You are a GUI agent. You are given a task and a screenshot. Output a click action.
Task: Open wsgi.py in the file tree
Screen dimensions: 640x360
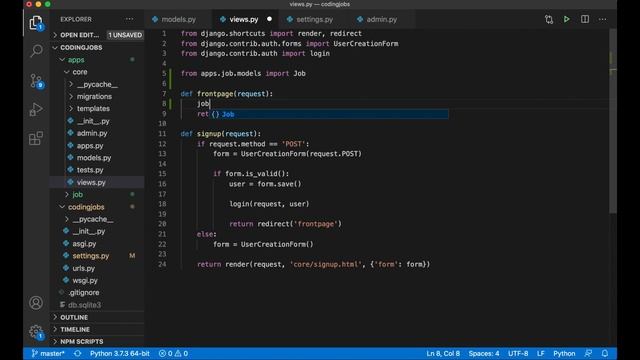click(85, 280)
